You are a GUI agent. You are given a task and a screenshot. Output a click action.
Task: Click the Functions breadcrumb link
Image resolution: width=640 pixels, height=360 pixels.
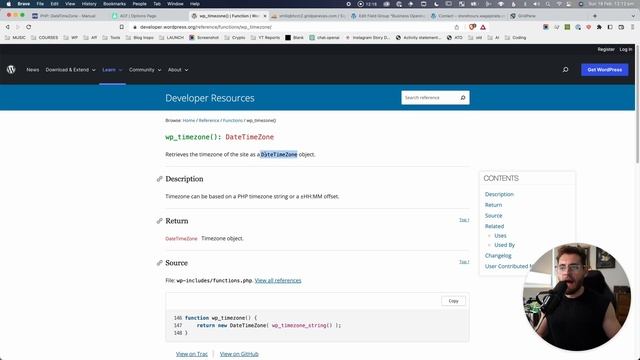pyautogui.click(x=233, y=120)
